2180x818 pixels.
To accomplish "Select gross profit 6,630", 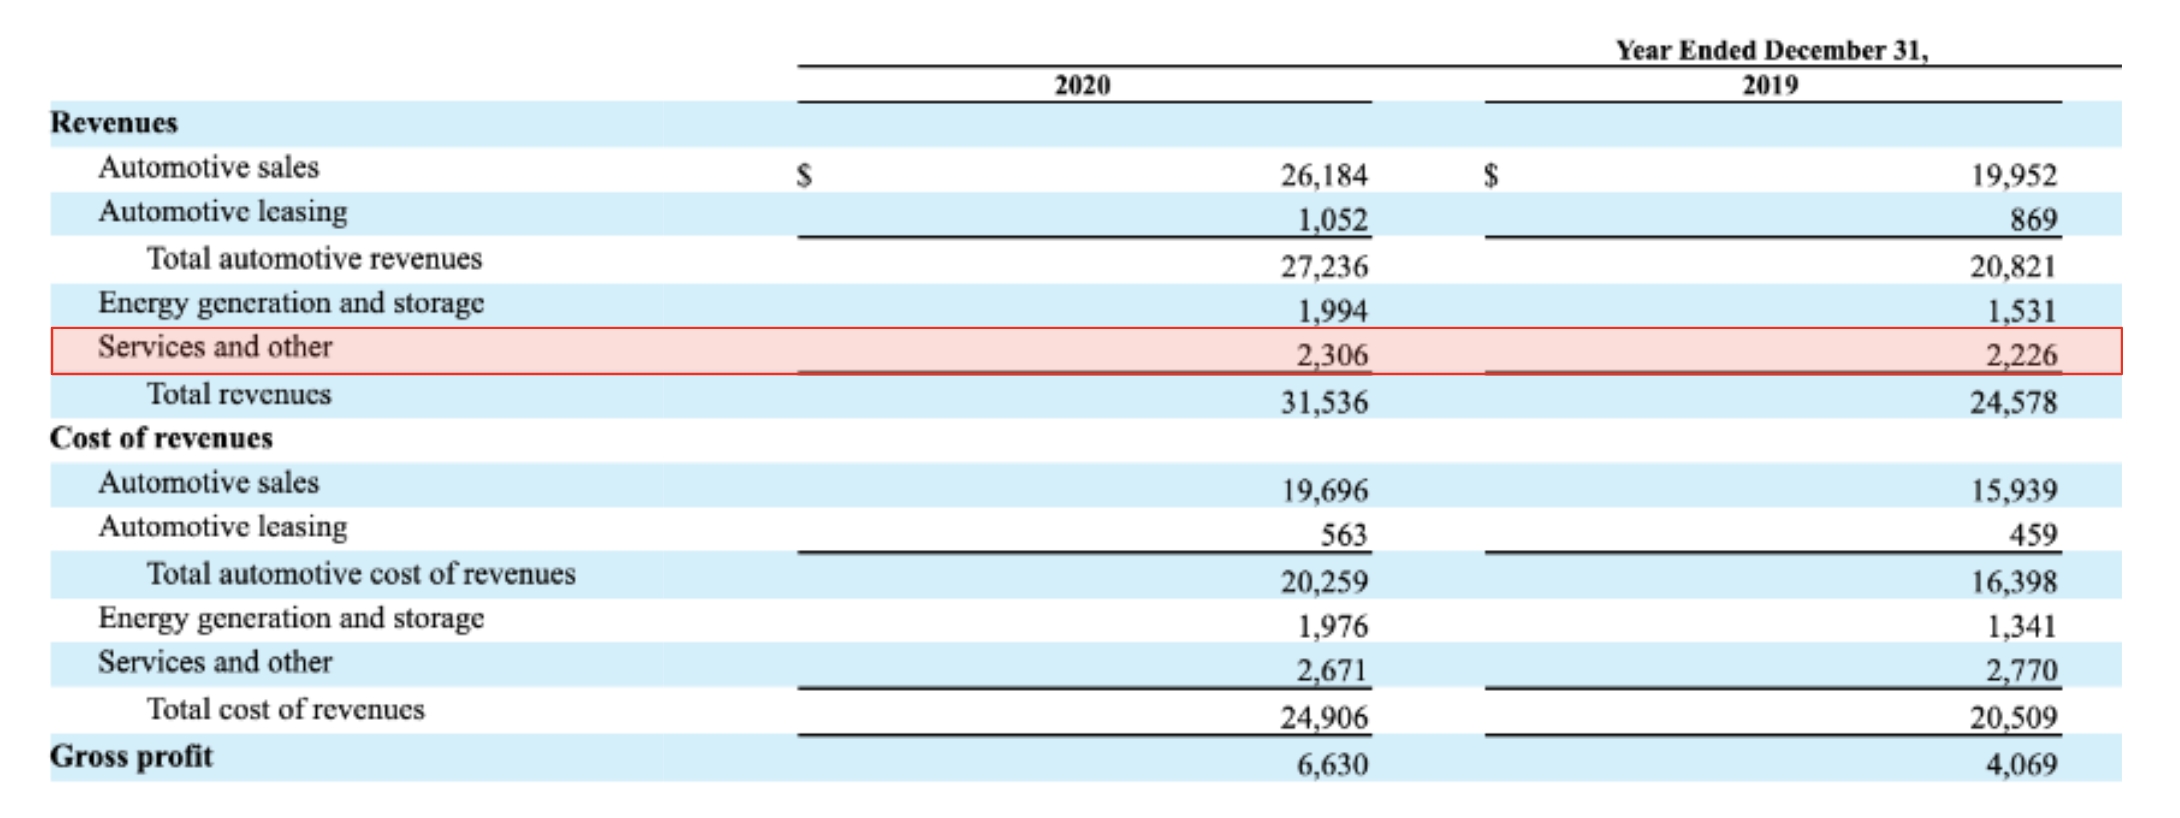I will [1332, 765].
